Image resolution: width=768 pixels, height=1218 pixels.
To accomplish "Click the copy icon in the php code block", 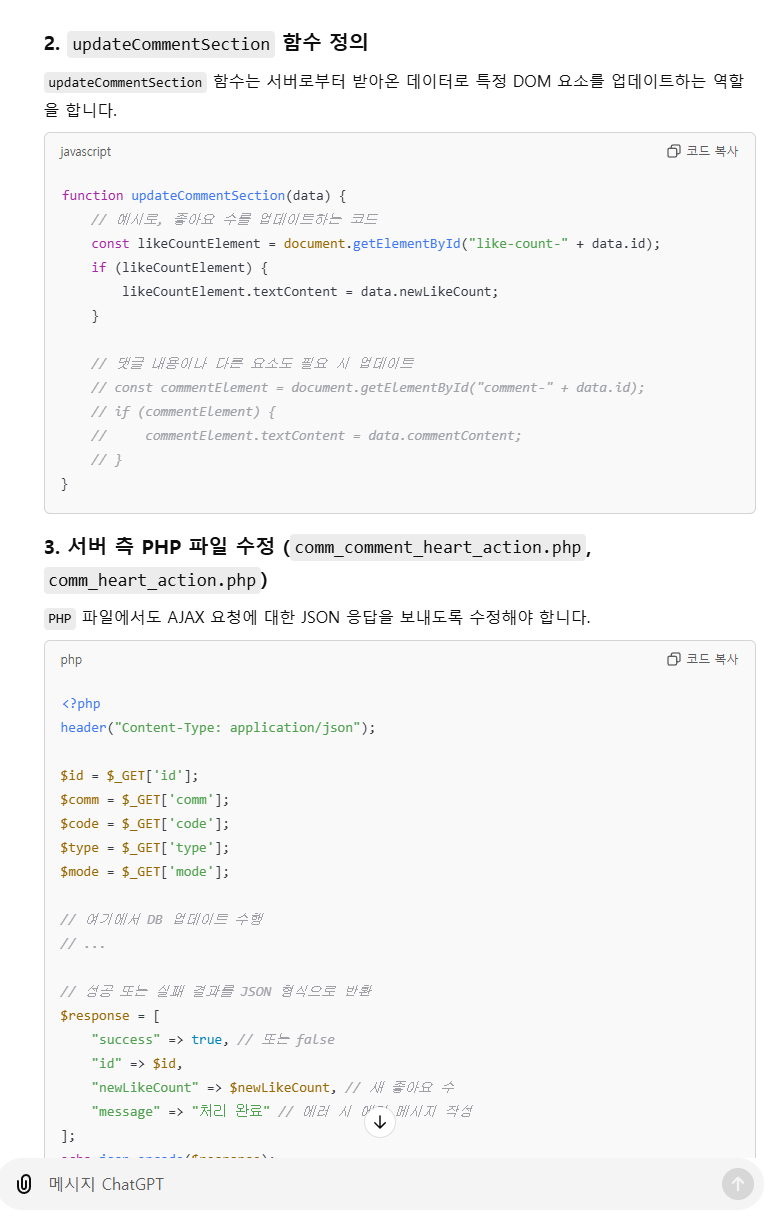I will (674, 659).
